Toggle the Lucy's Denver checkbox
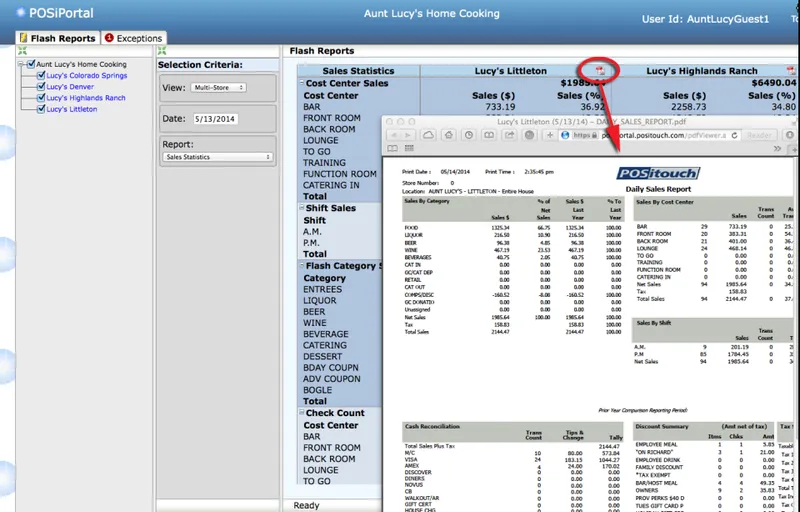This screenshot has height=512, width=800. [x=41, y=87]
